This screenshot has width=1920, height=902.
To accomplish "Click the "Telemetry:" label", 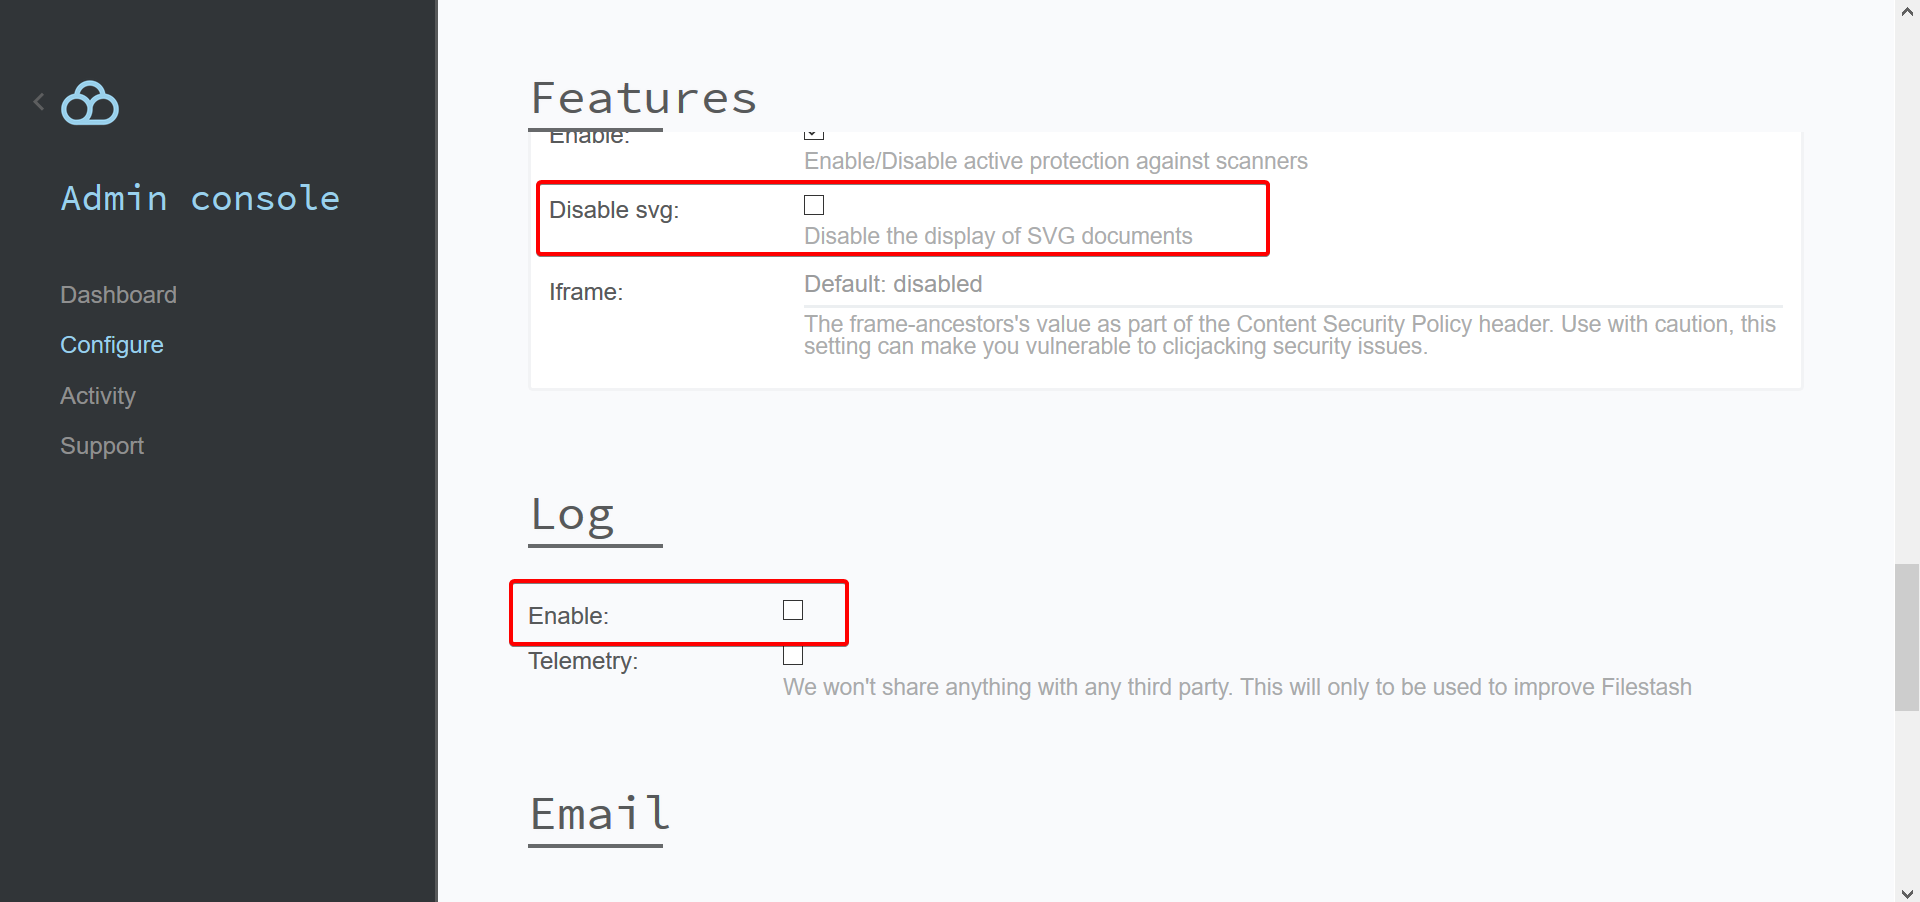I will pos(583,661).
